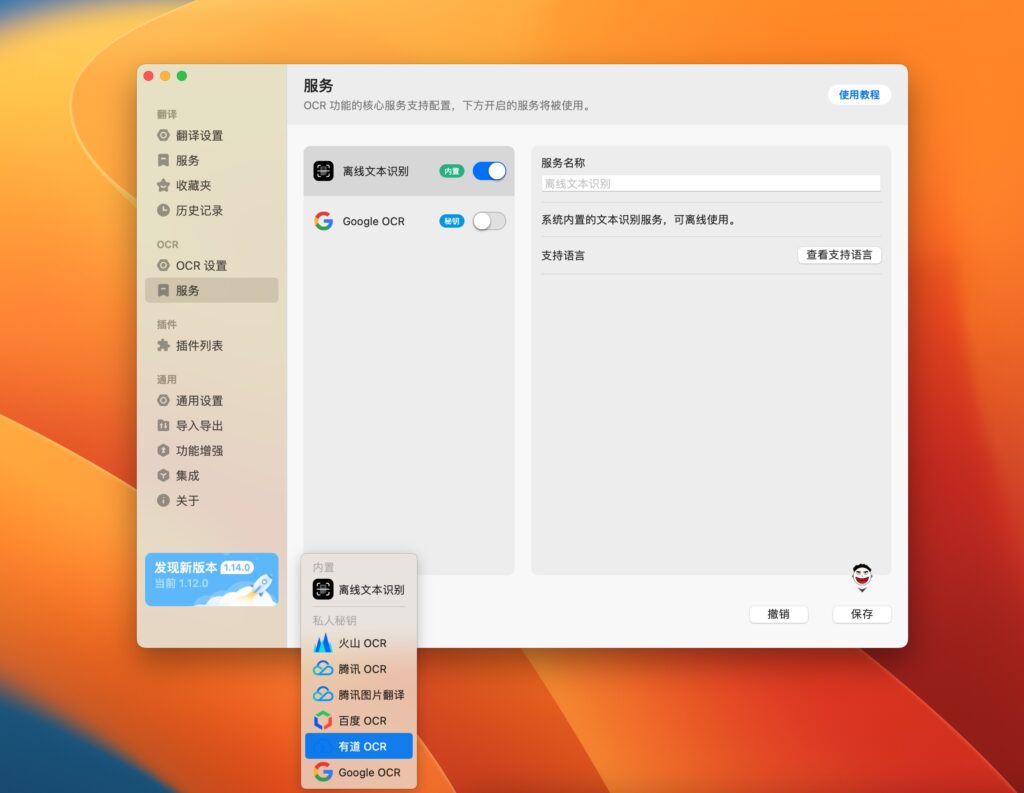1024x793 pixels.
Task: Enable the Google OCR service toggle
Action: (489, 221)
